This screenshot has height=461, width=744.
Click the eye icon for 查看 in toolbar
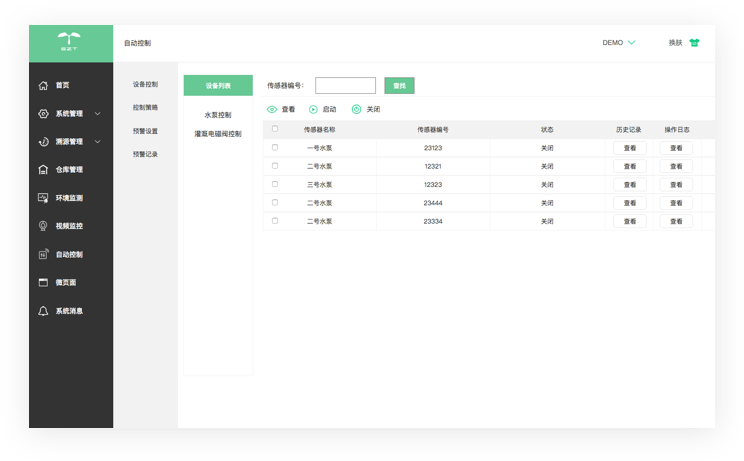pos(272,109)
